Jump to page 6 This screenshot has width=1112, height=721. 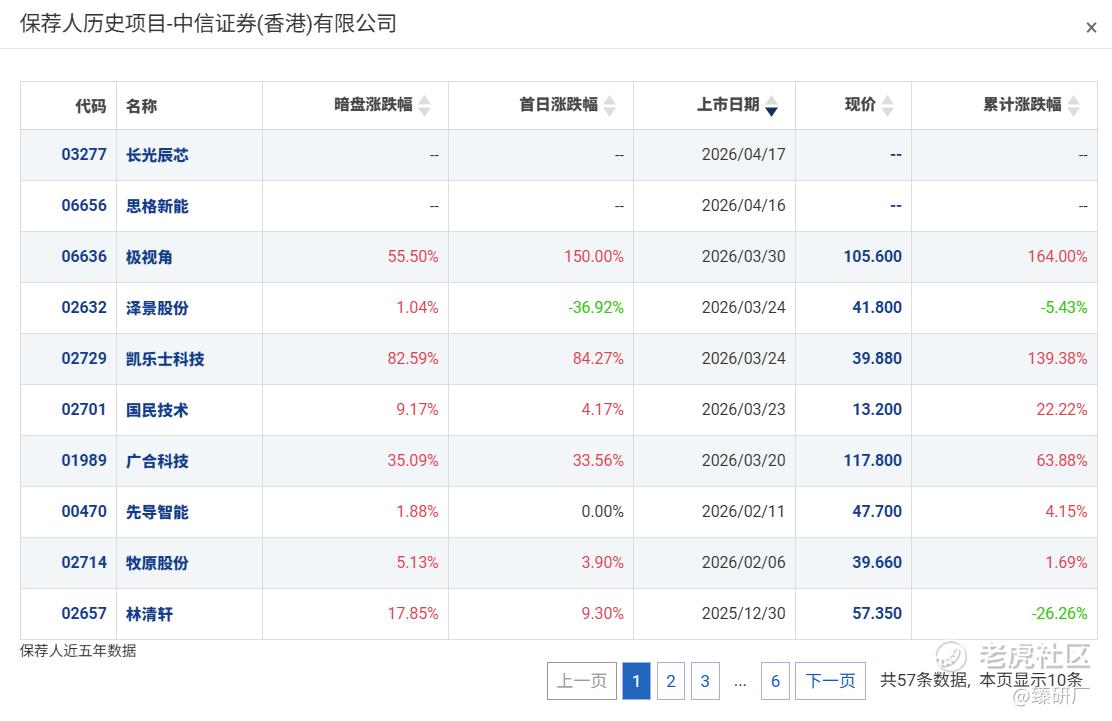point(775,681)
